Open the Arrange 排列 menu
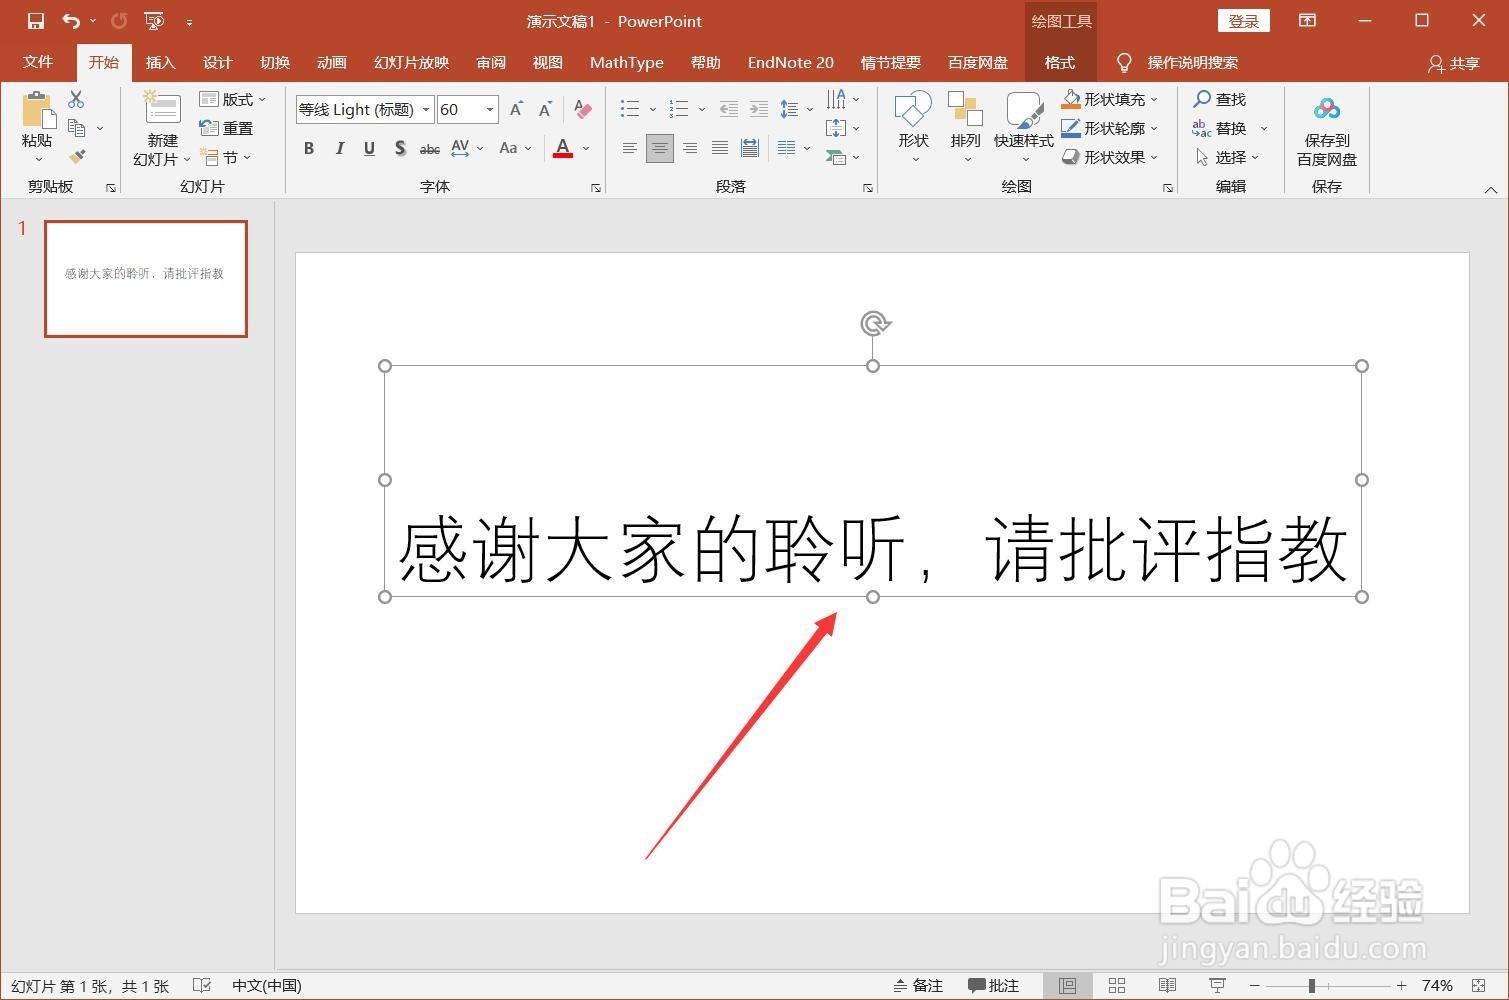 (x=966, y=127)
